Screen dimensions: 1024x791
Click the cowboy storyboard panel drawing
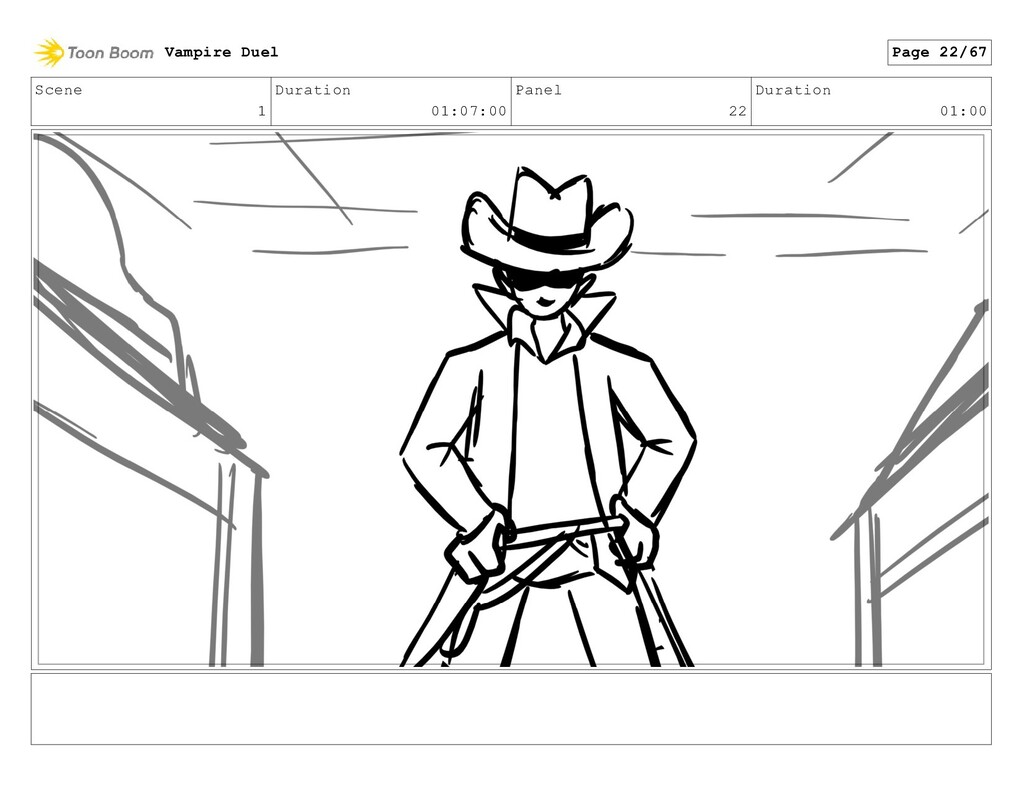pos(511,400)
